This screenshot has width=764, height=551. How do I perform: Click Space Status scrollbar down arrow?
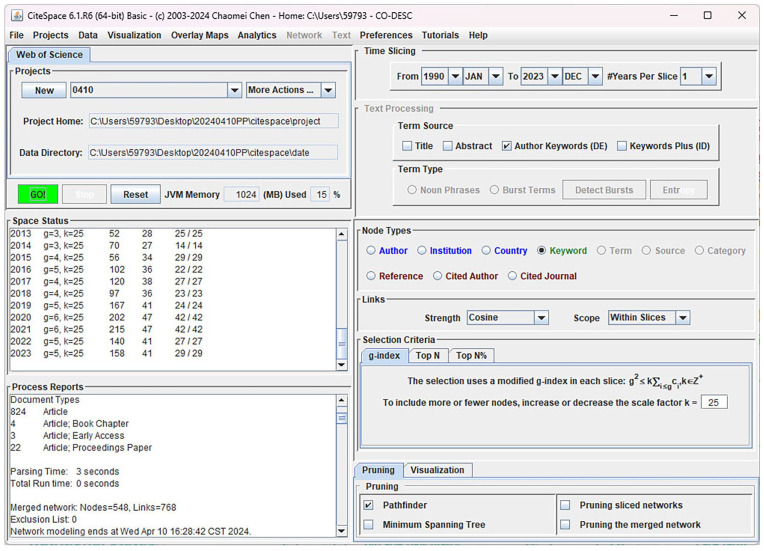pos(342,365)
